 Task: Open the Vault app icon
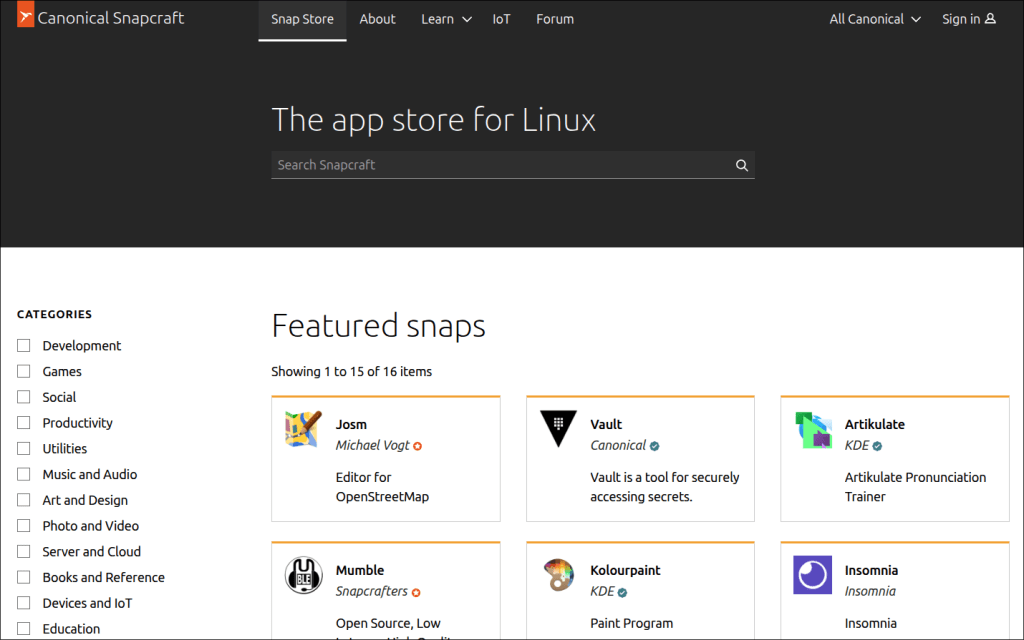click(558, 429)
